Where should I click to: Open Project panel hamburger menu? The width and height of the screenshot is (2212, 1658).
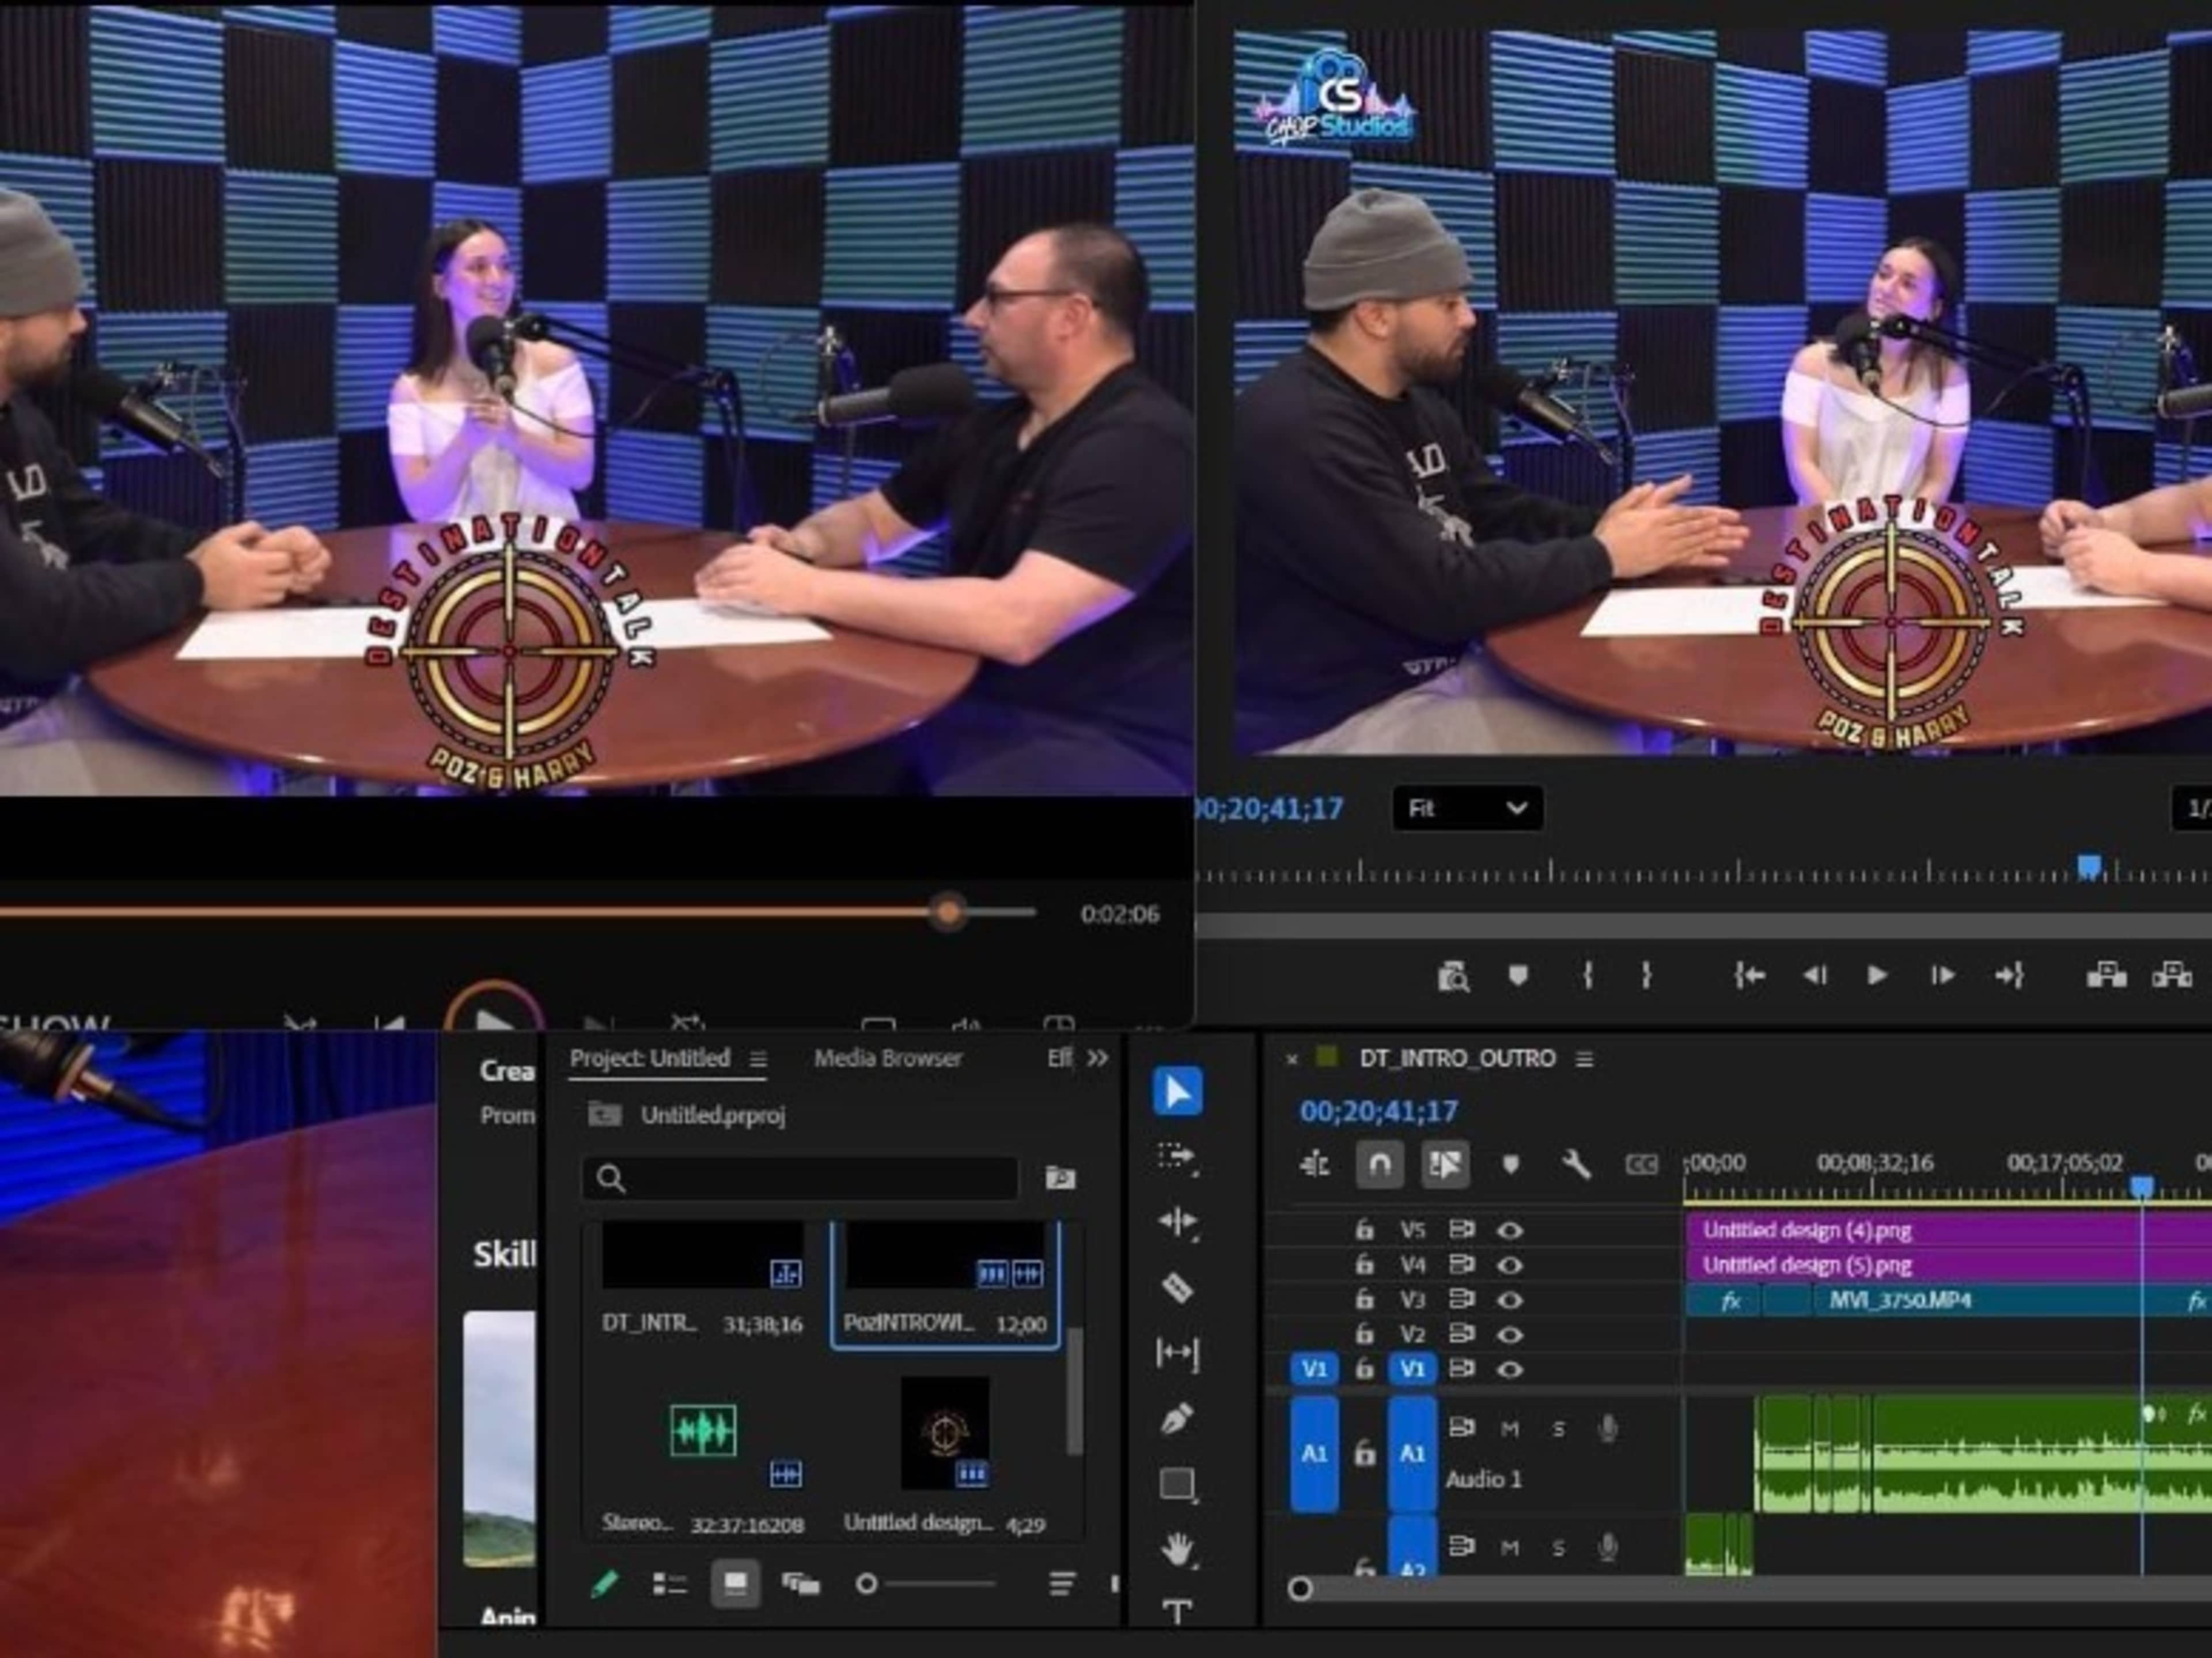point(759,1058)
